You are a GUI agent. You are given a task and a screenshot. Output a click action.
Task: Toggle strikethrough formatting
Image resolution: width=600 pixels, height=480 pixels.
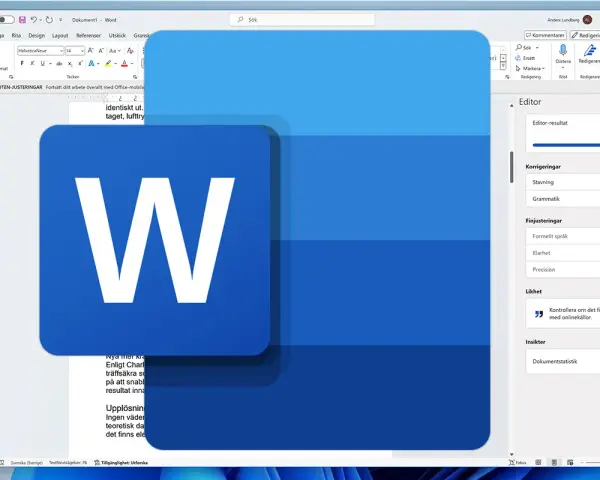pyautogui.click(x=59, y=64)
